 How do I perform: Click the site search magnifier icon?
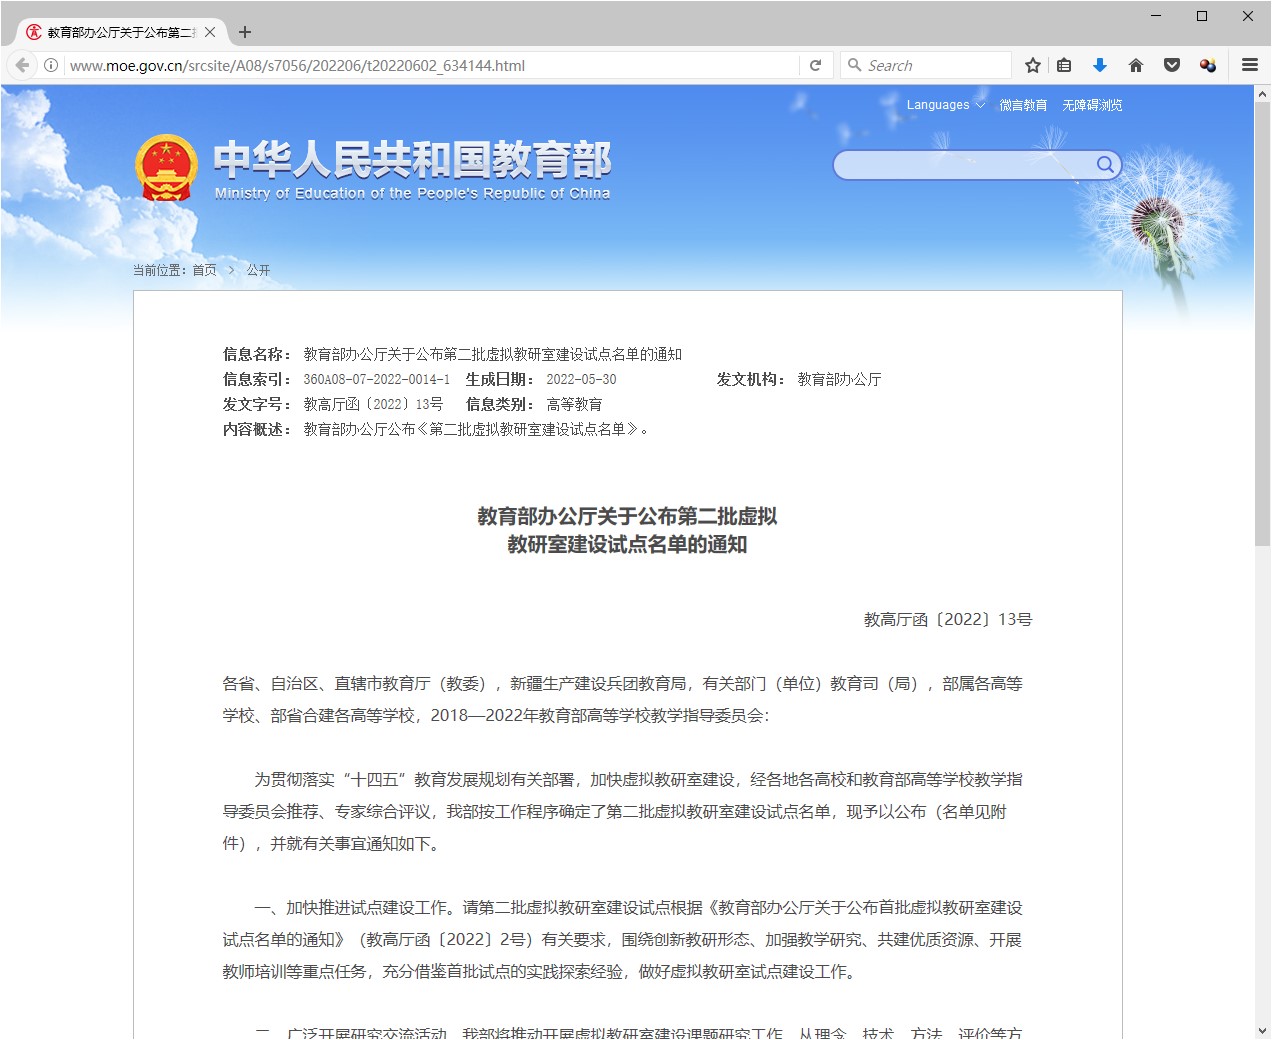pos(1105,165)
